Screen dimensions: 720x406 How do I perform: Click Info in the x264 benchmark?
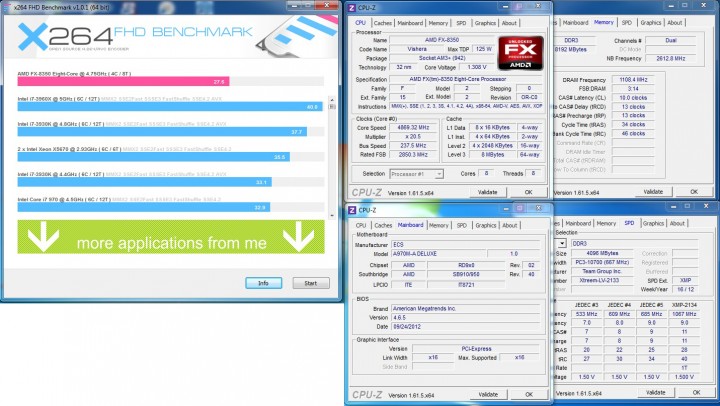(263, 283)
